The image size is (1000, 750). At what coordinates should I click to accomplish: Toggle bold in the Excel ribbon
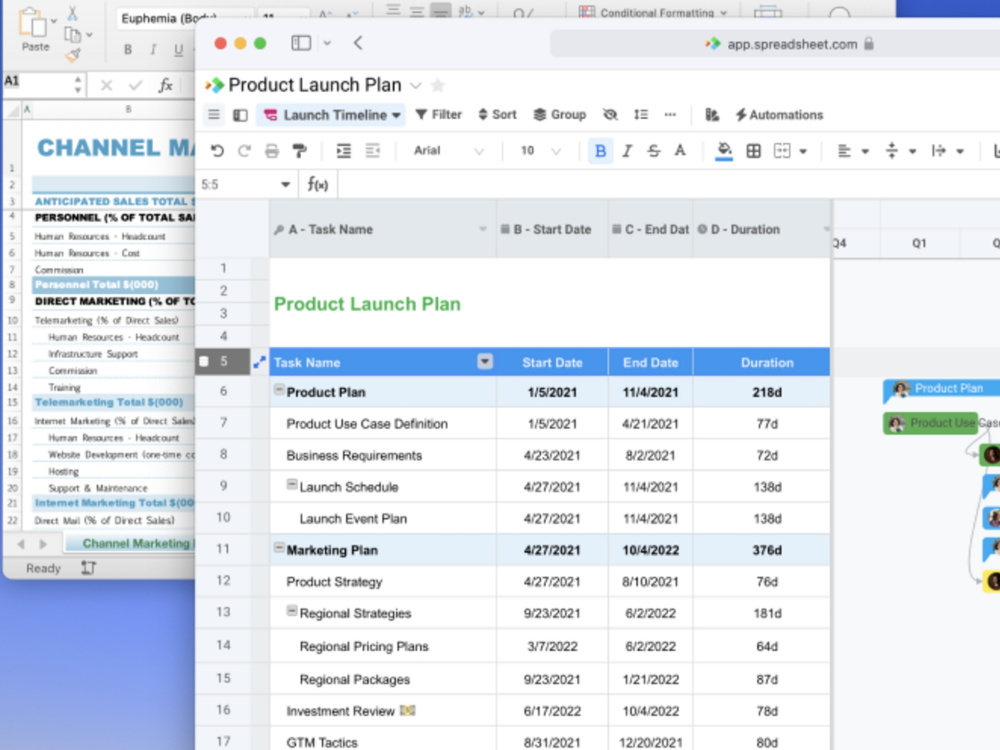pyautogui.click(x=128, y=50)
